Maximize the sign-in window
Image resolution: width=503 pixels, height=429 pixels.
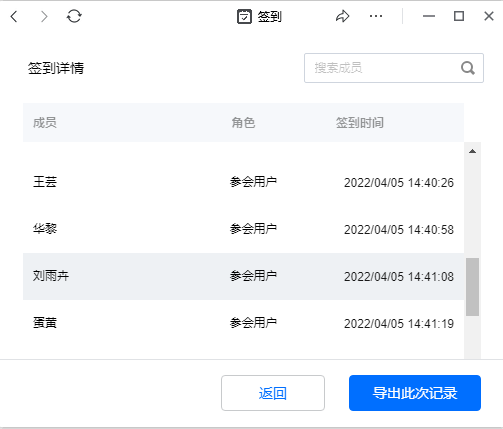coord(459,16)
